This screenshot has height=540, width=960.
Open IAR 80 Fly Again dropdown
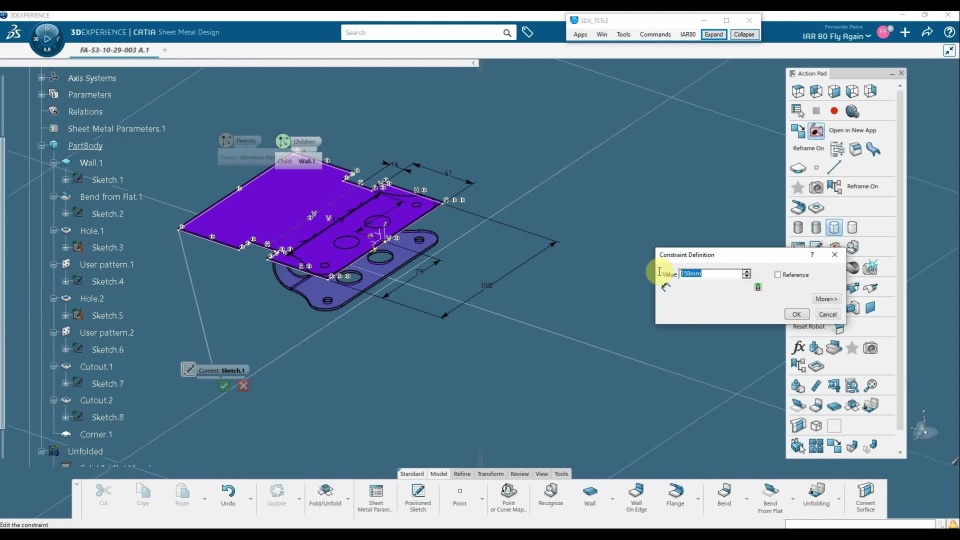[x=836, y=36]
